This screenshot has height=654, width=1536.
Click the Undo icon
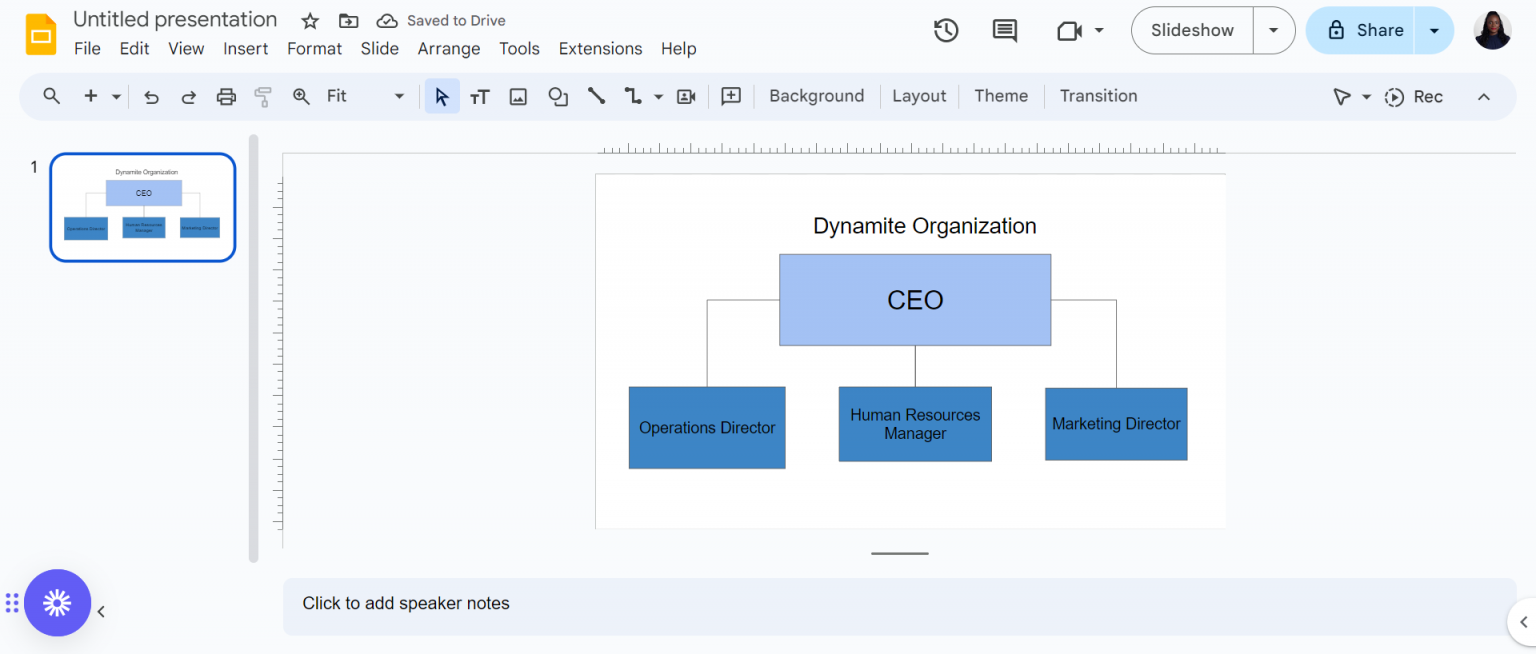151,96
